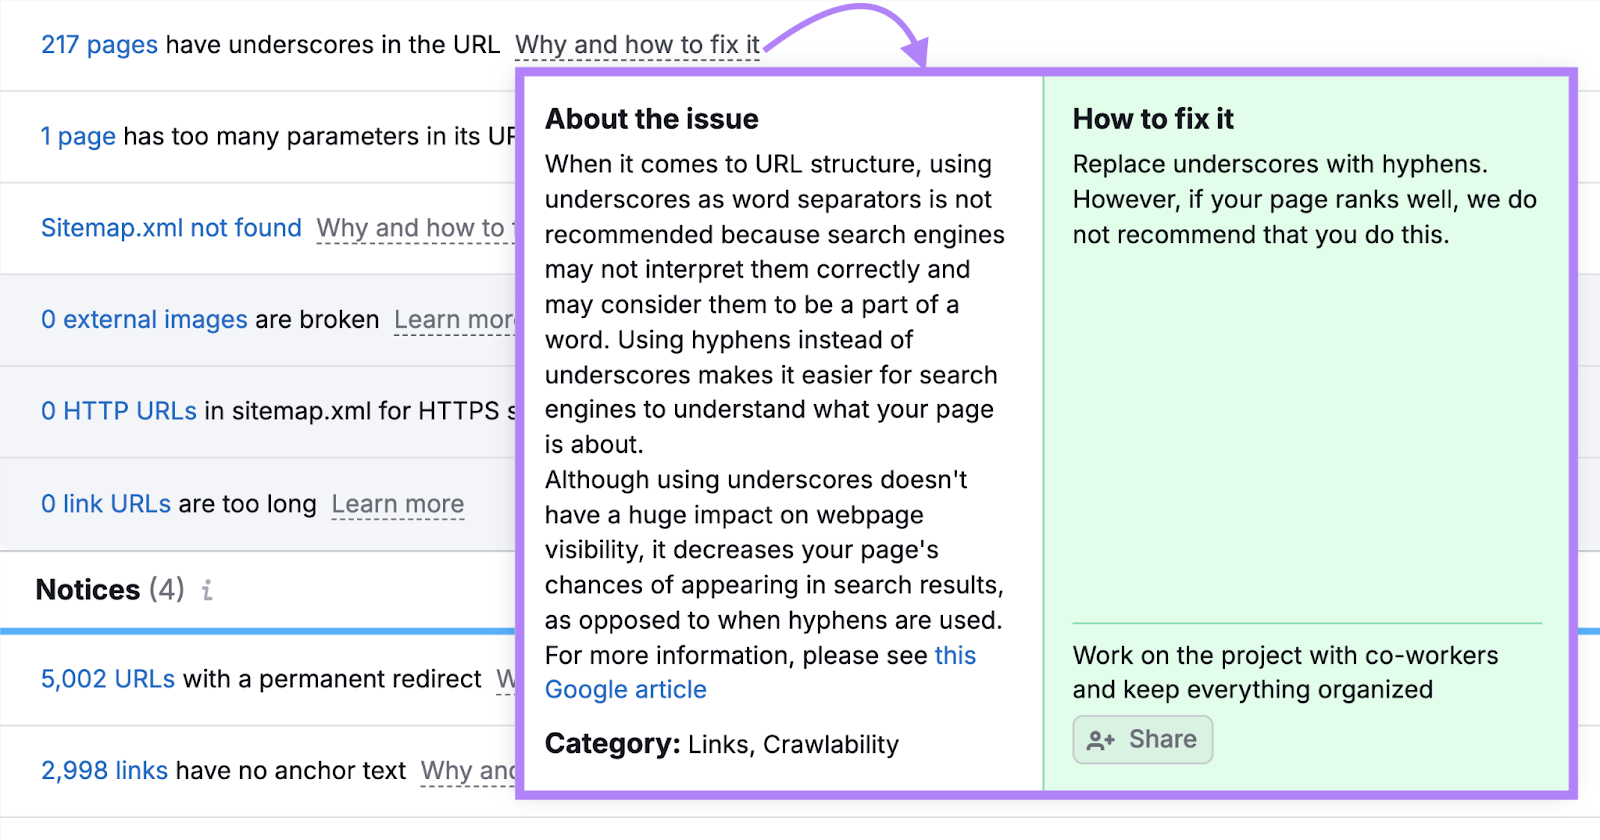1600x840 pixels.
Task: Click "Why and" beside 2,998 links
Action: click(x=466, y=771)
